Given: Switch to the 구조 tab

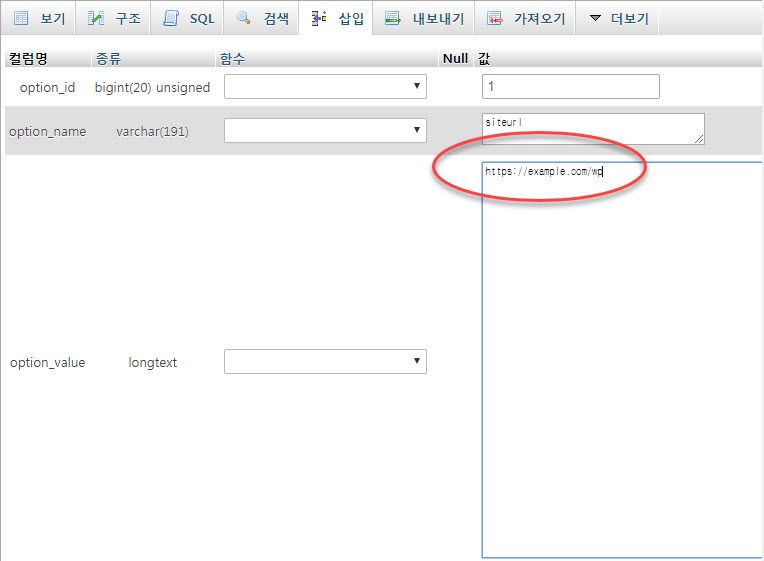Looking at the screenshot, I should (113, 18).
